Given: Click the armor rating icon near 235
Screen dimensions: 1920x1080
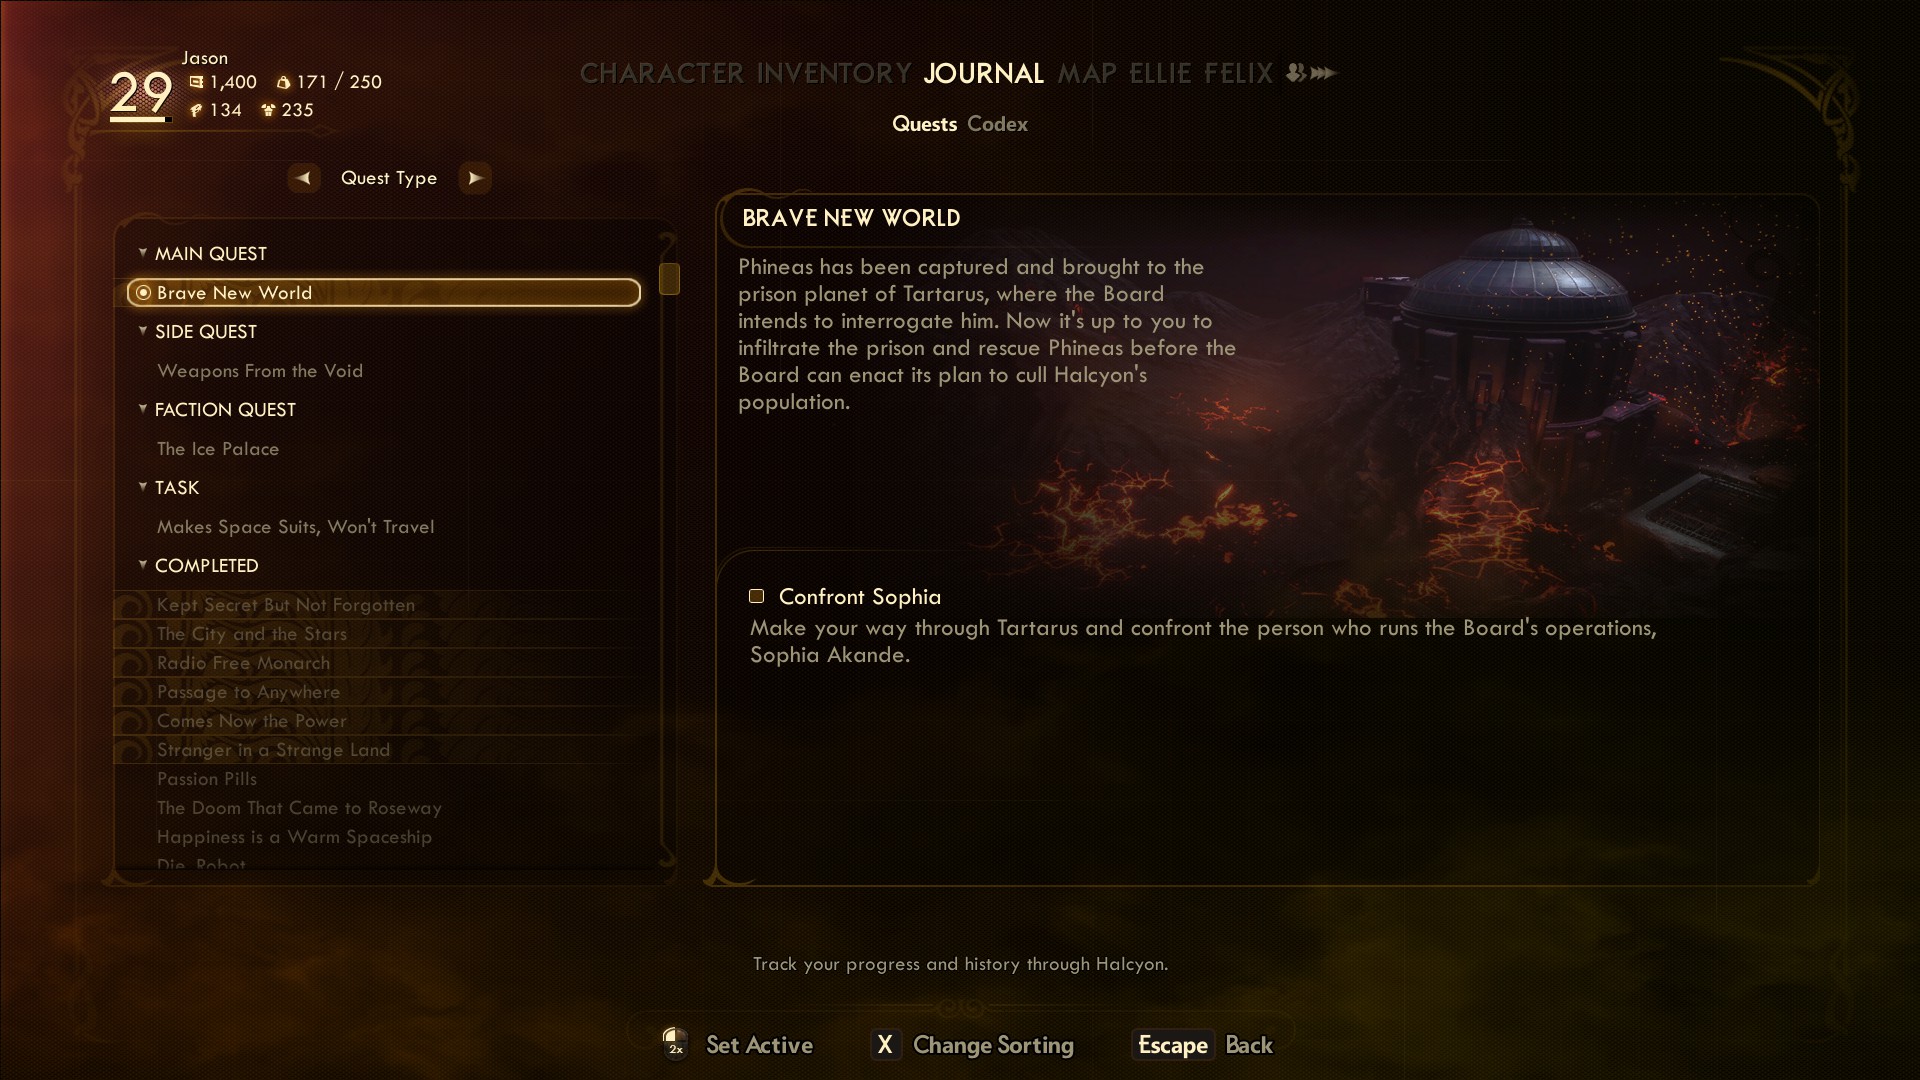Looking at the screenshot, I should pyautogui.click(x=268, y=110).
